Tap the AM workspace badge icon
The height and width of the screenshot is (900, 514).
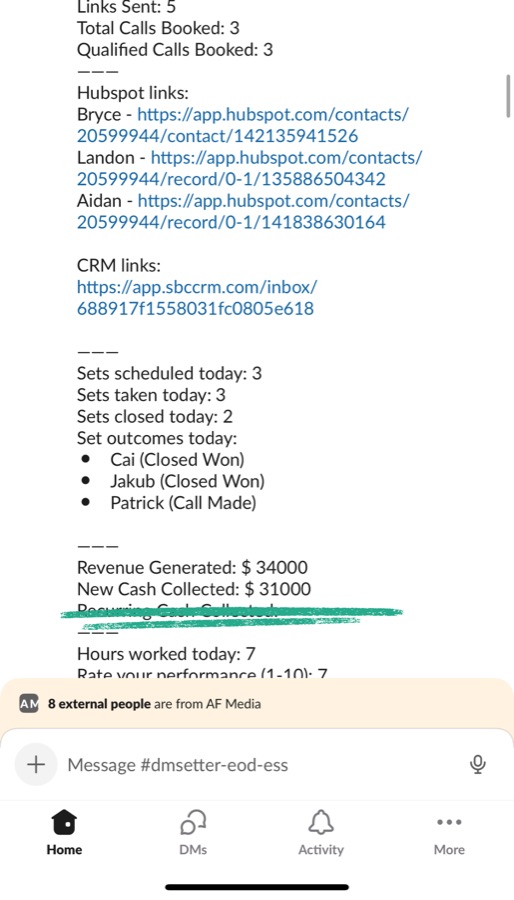(29, 703)
